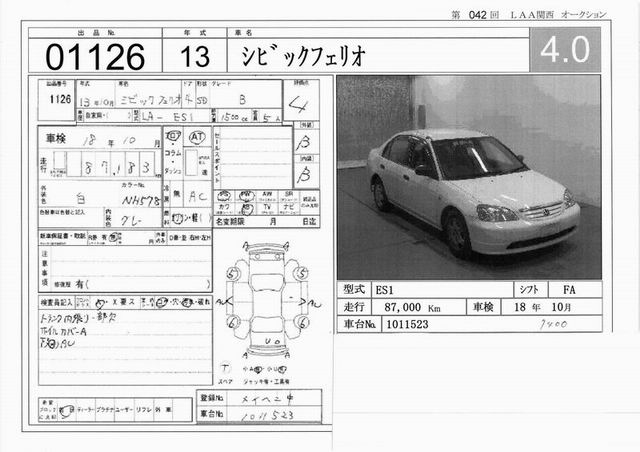Click the handwritten note ホイルカバーA
Screen dimensions: 640x452
[63, 331]
